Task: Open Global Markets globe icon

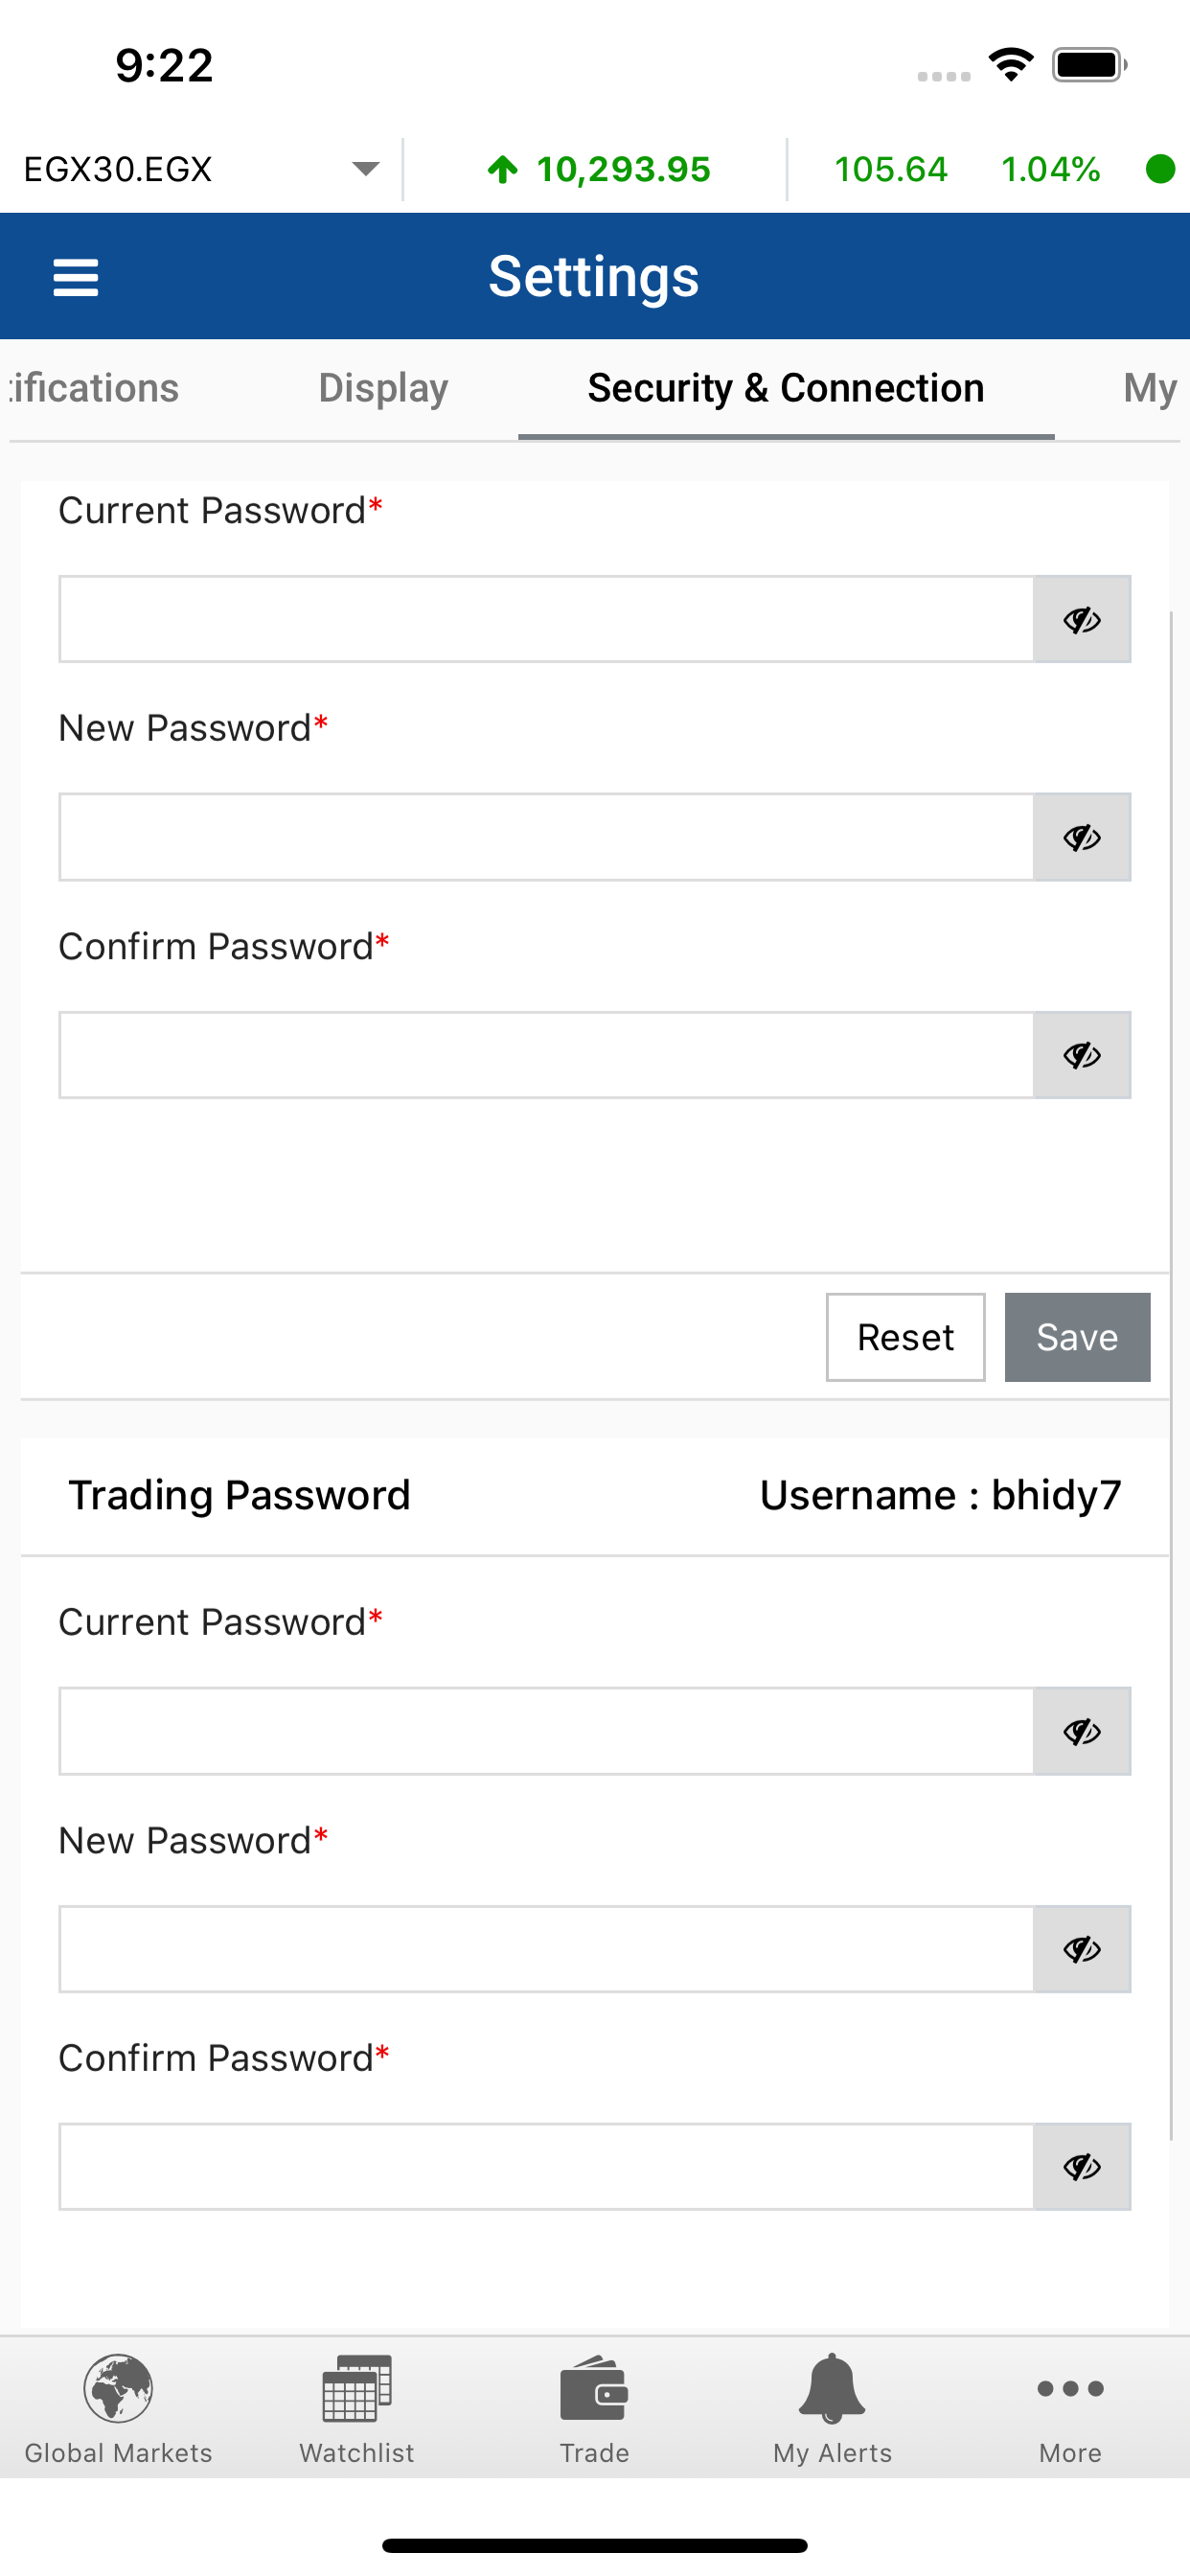Action: tap(118, 2388)
